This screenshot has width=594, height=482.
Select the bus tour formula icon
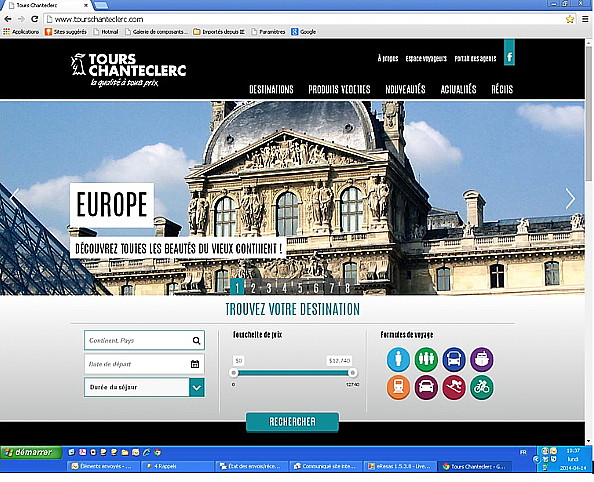point(454,359)
